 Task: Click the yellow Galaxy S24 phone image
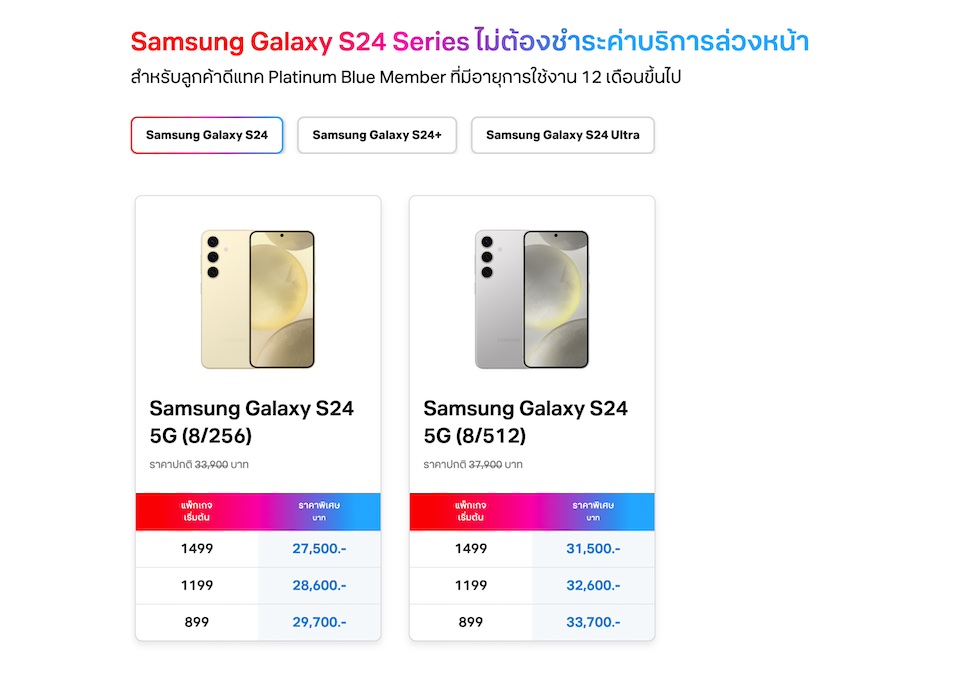point(258,299)
